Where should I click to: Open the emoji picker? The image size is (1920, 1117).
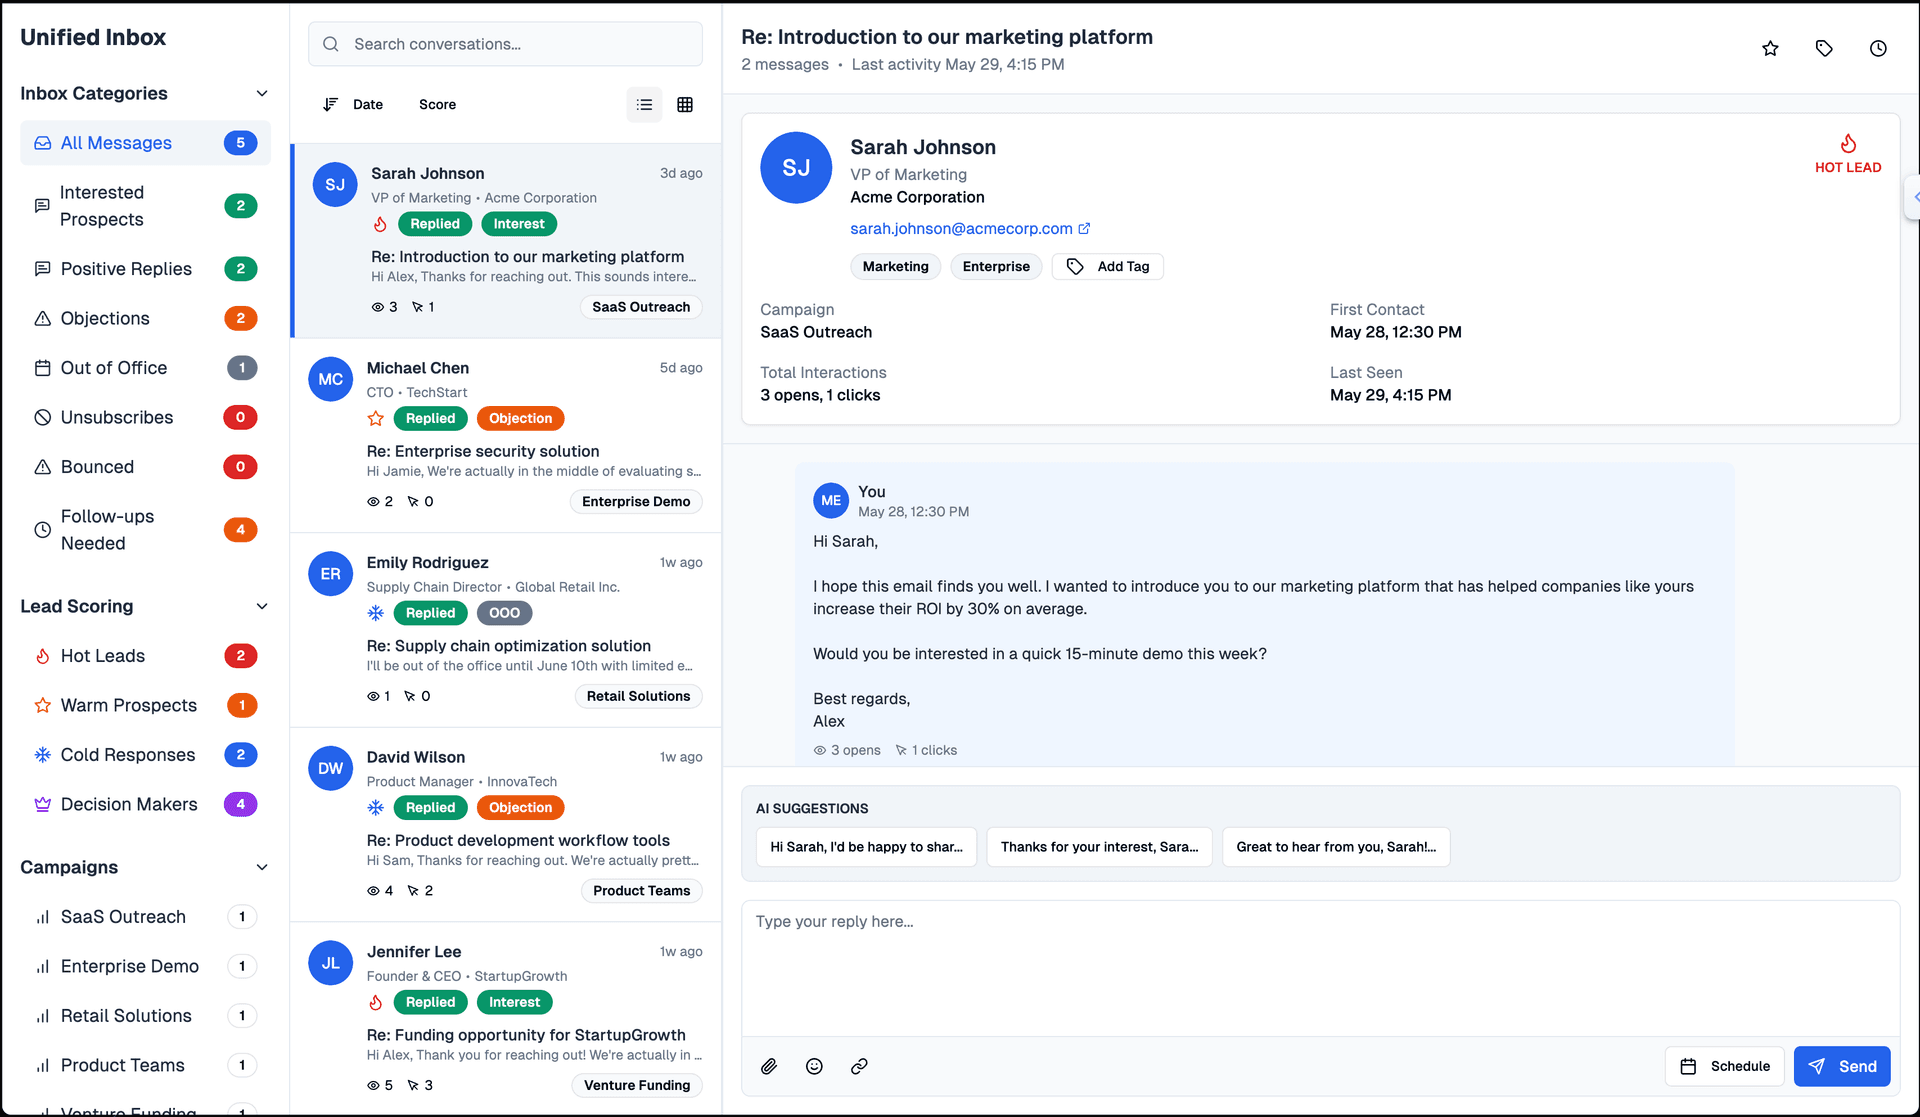point(814,1066)
